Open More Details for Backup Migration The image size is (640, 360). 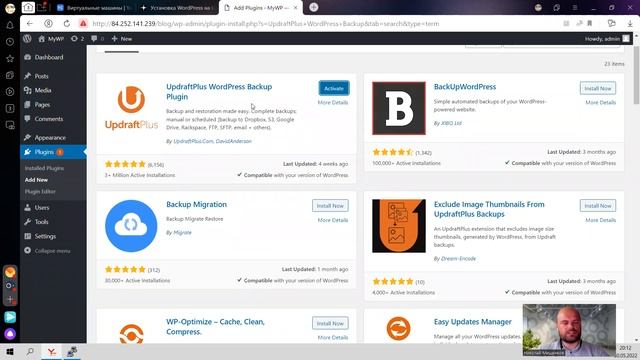(333, 220)
